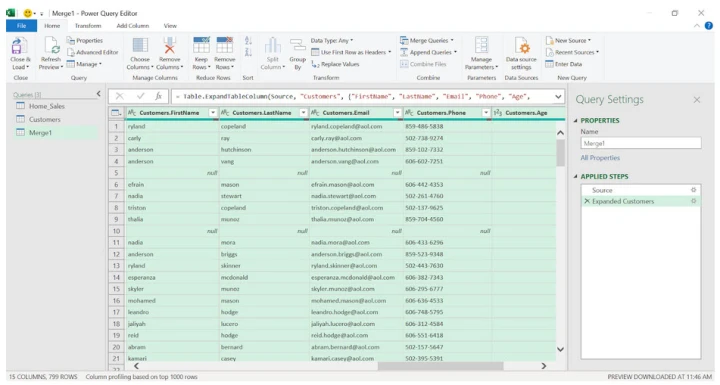Open the Recent Sources dropdown
The width and height of the screenshot is (720, 385).
(572, 52)
